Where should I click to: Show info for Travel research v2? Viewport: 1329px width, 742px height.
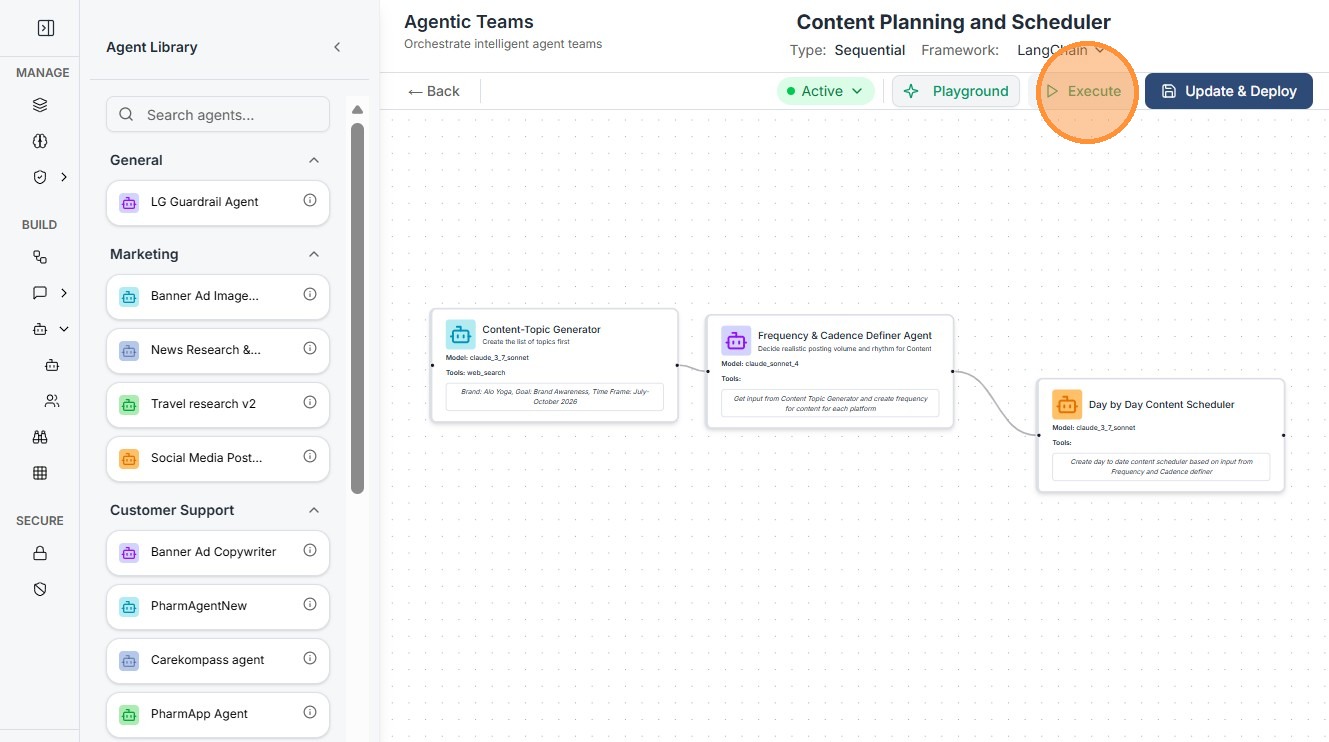pos(310,403)
